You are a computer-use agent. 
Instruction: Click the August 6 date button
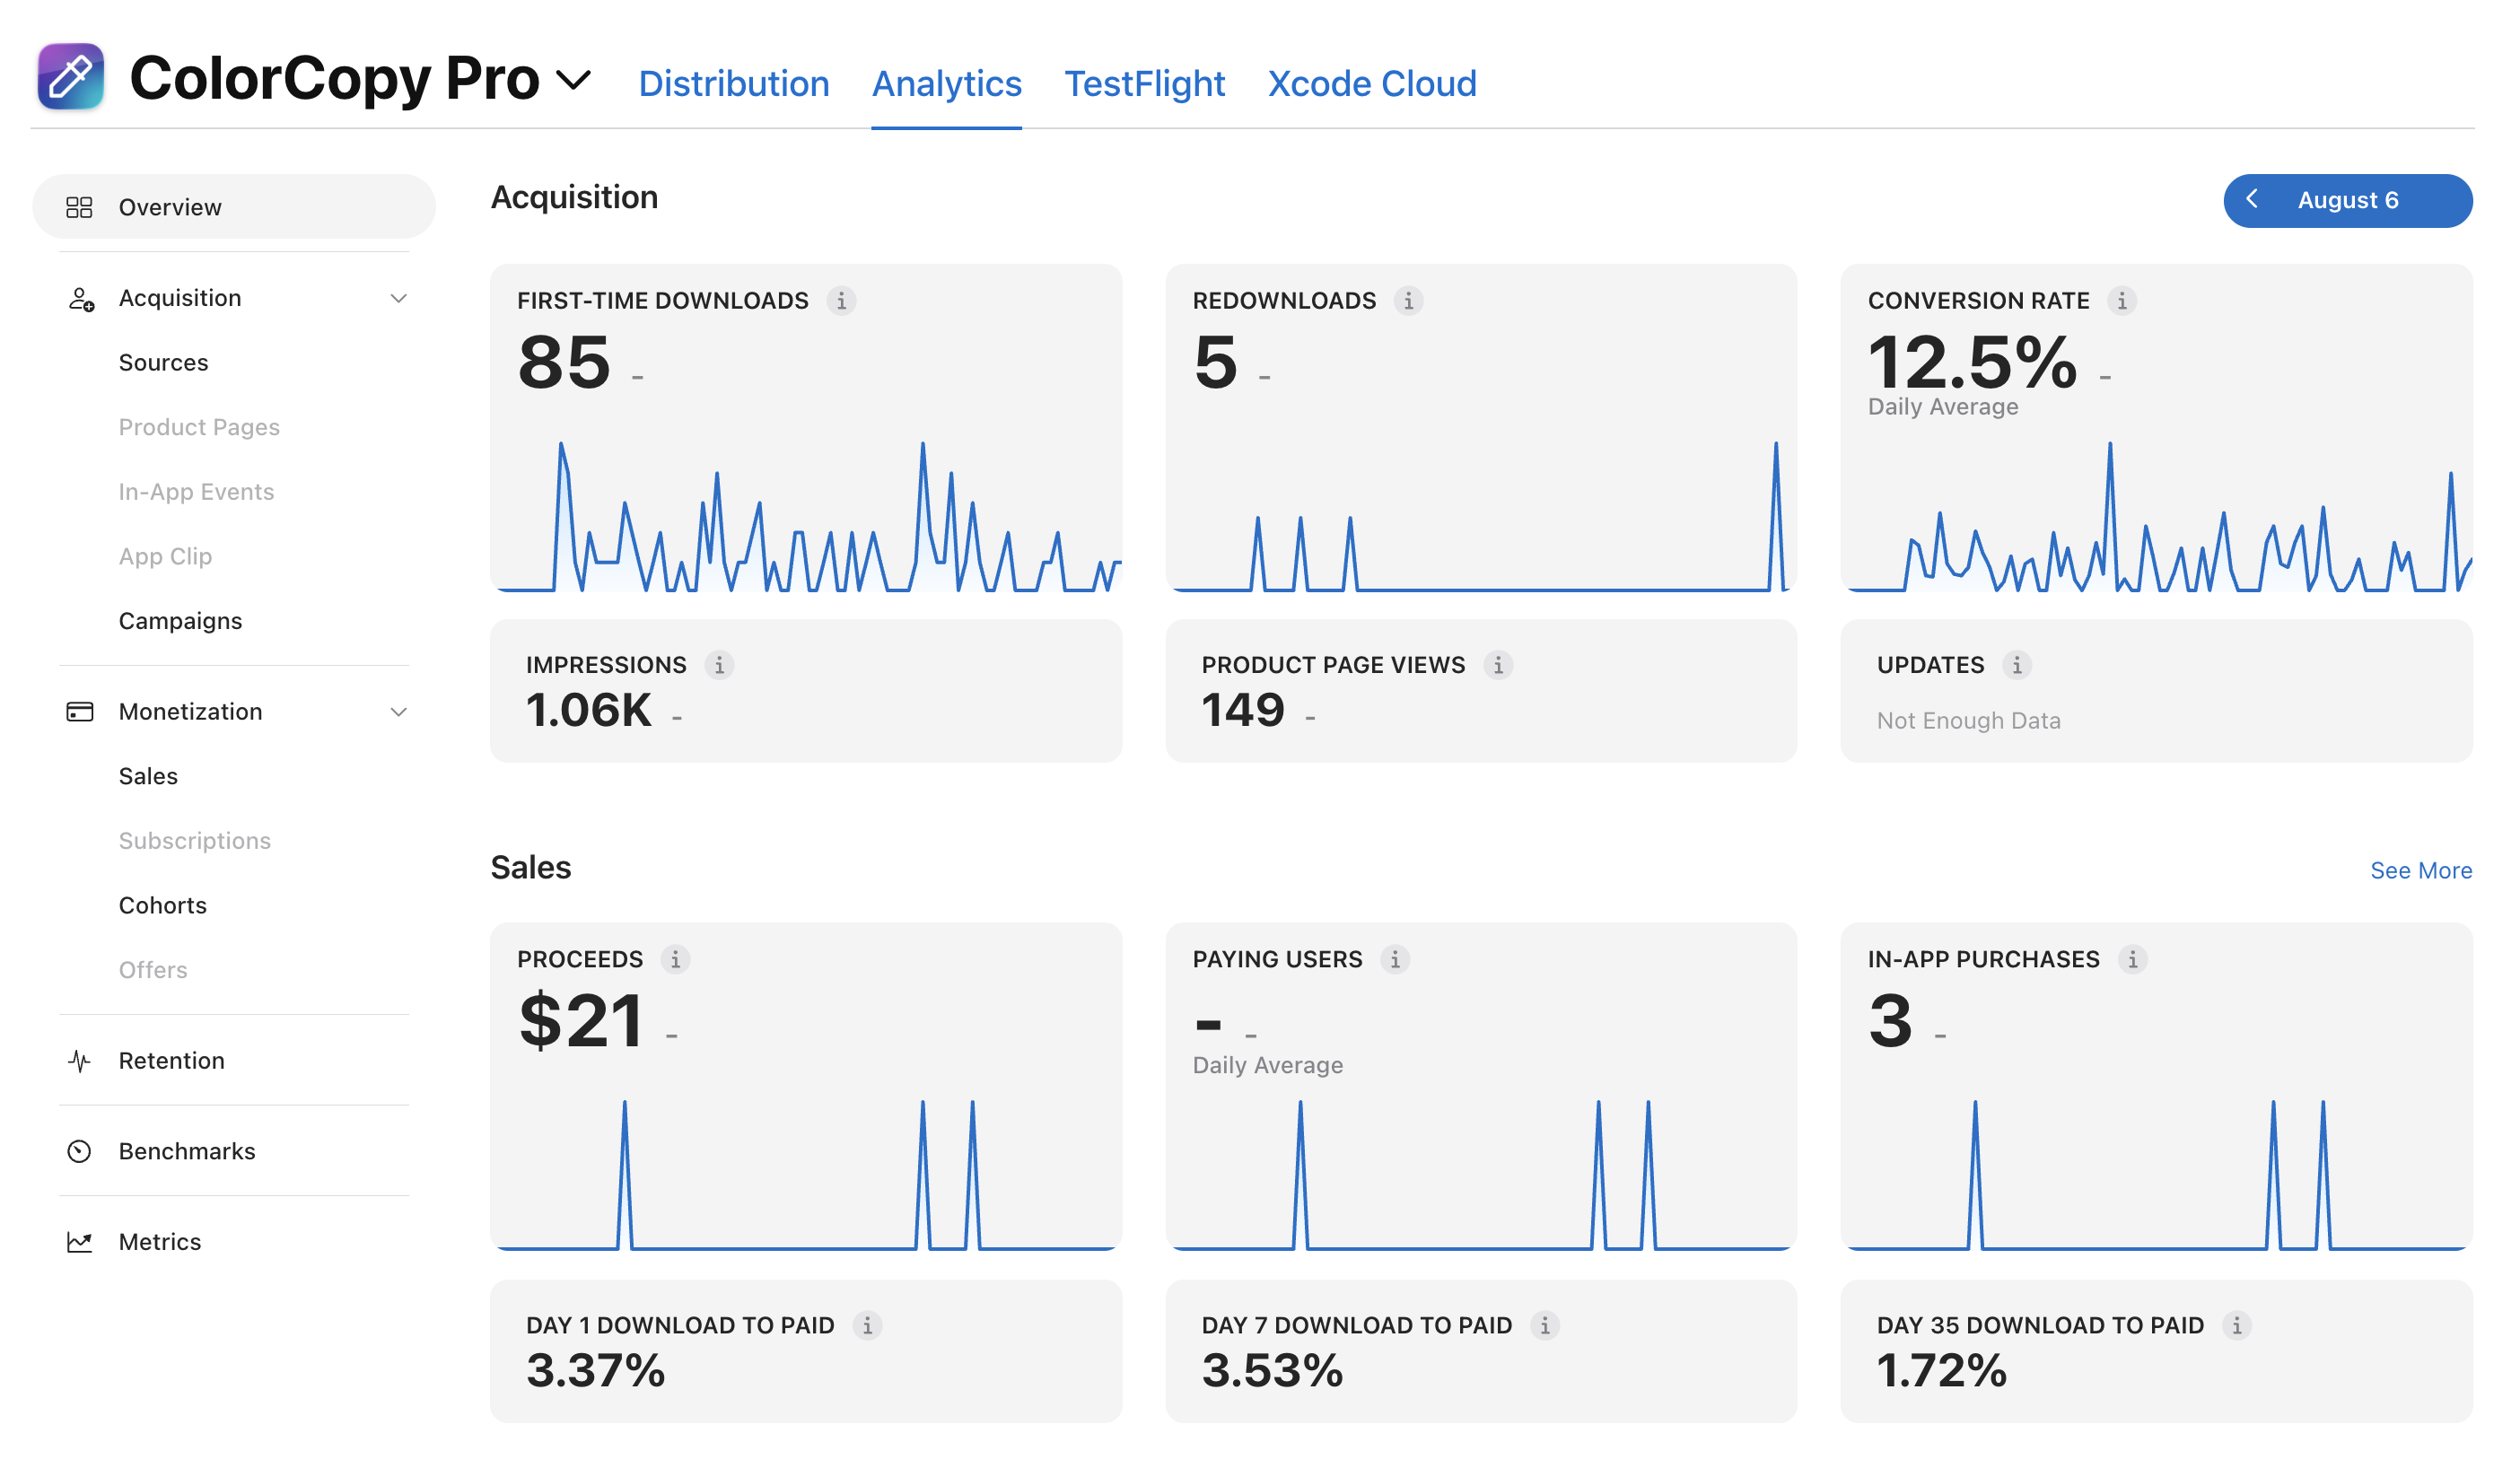click(x=2347, y=200)
